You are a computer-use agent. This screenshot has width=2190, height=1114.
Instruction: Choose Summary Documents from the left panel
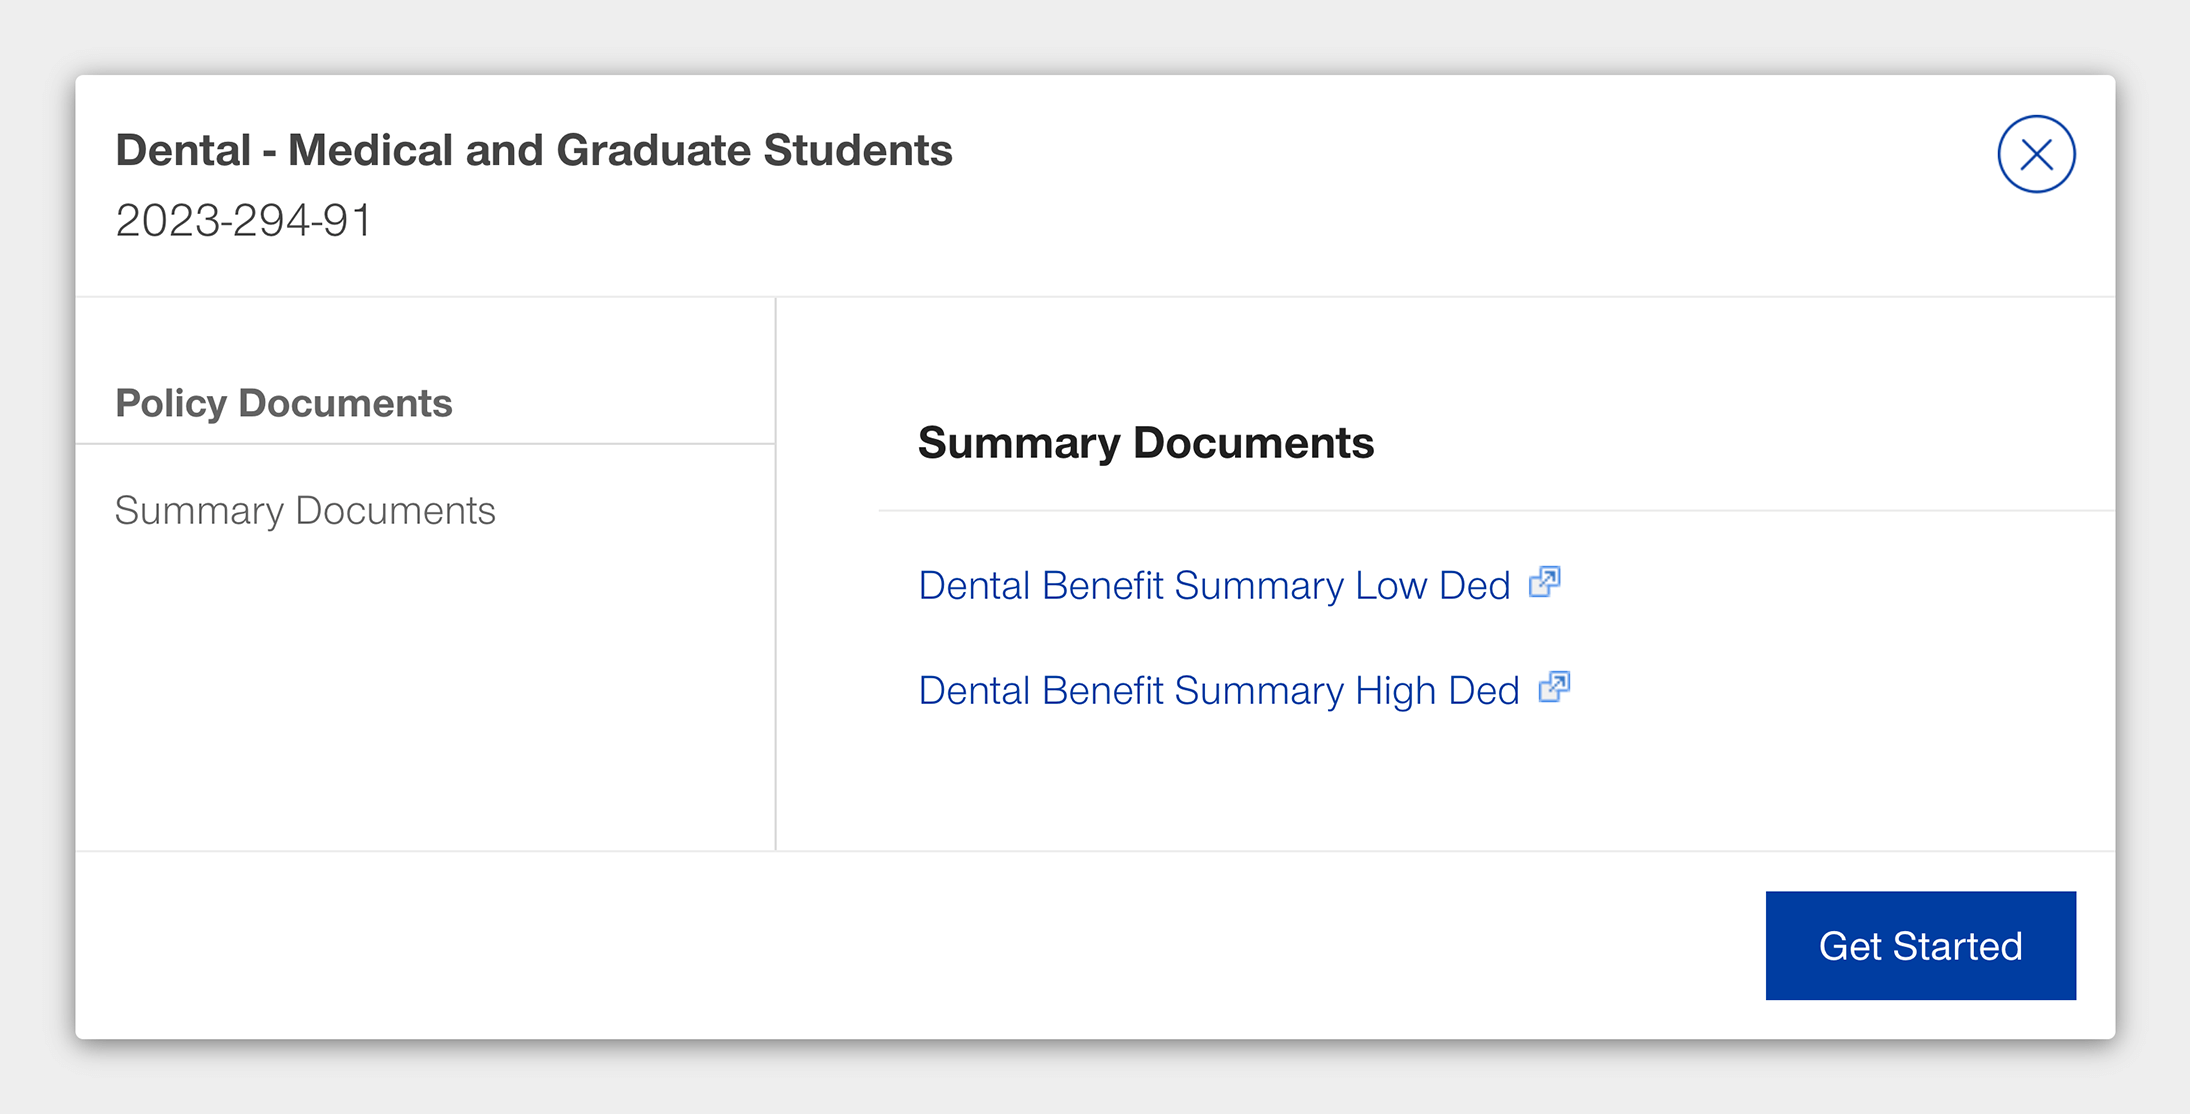coord(305,510)
